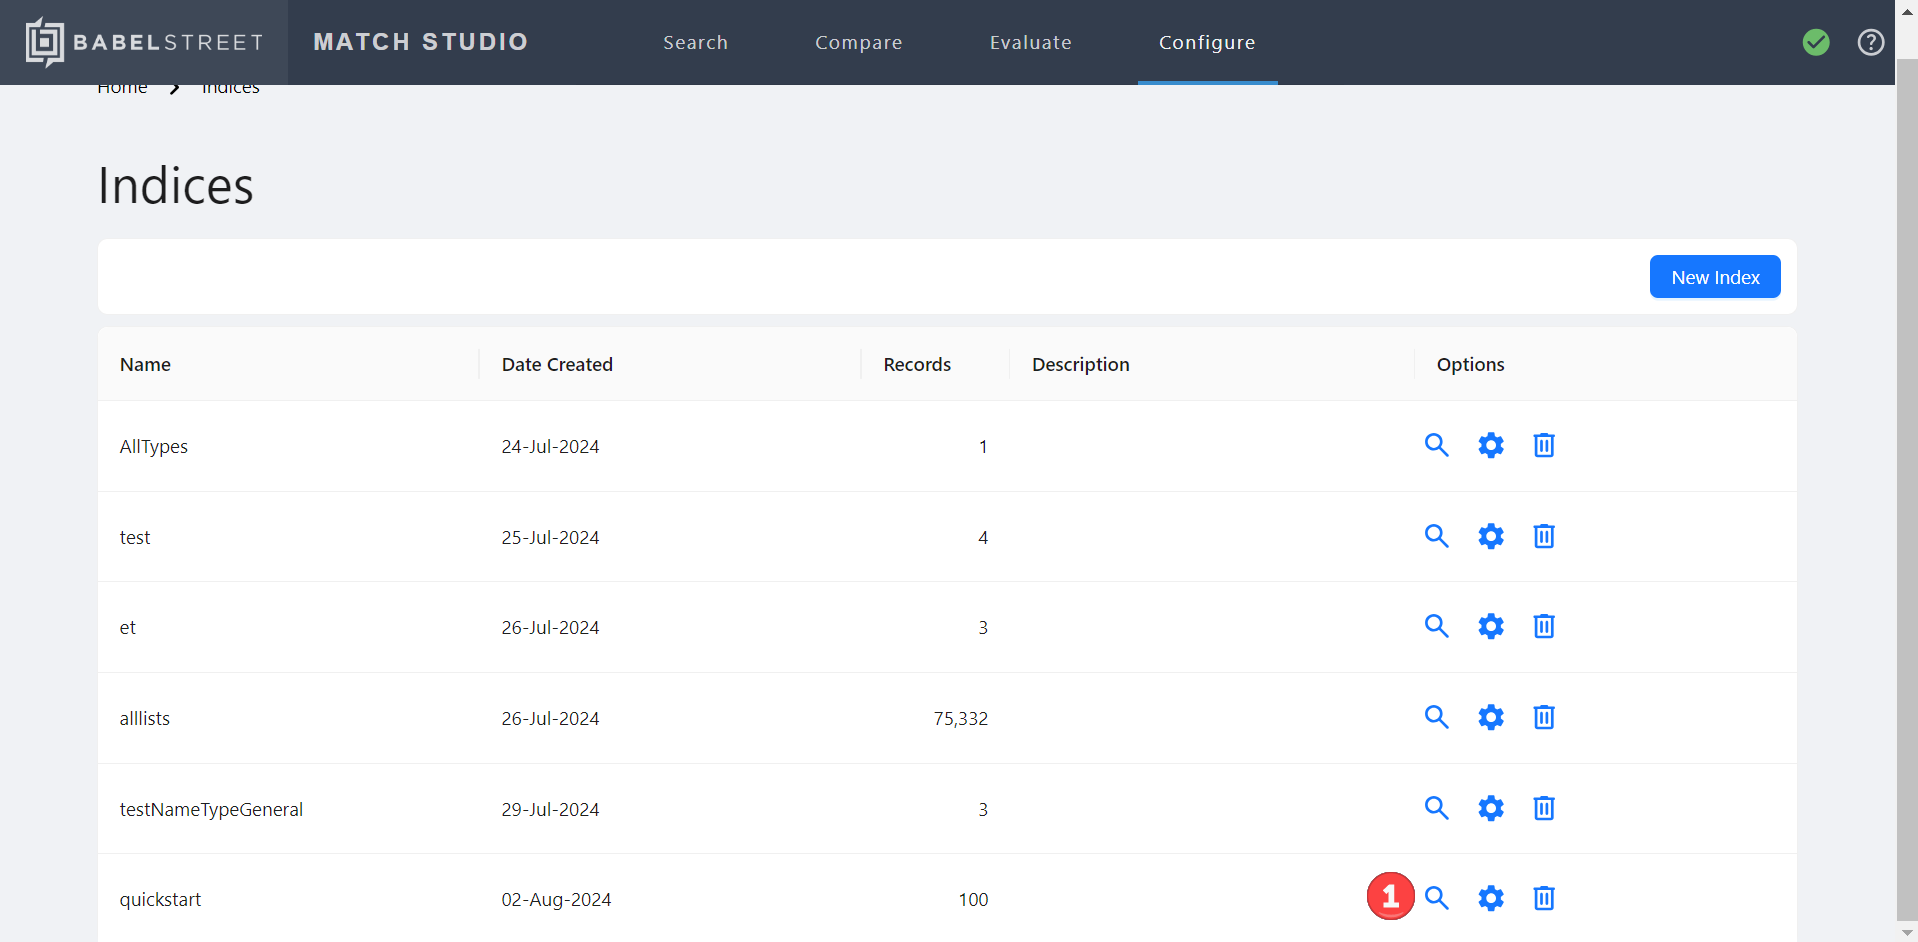1918x942 pixels.
Task: Open quickstart index settings gear
Action: pyautogui.click(x=1491, y=898)
